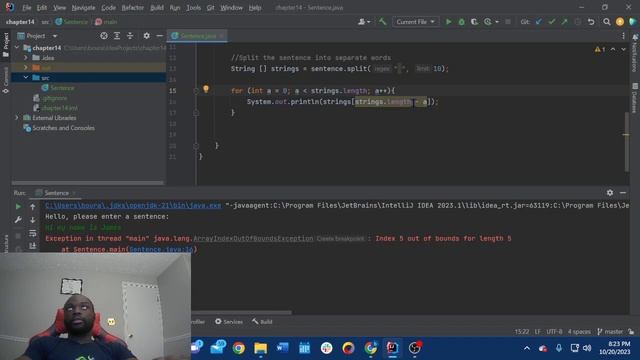
Task: Open Run panel gear settings
Action: (x=610, y=193)
